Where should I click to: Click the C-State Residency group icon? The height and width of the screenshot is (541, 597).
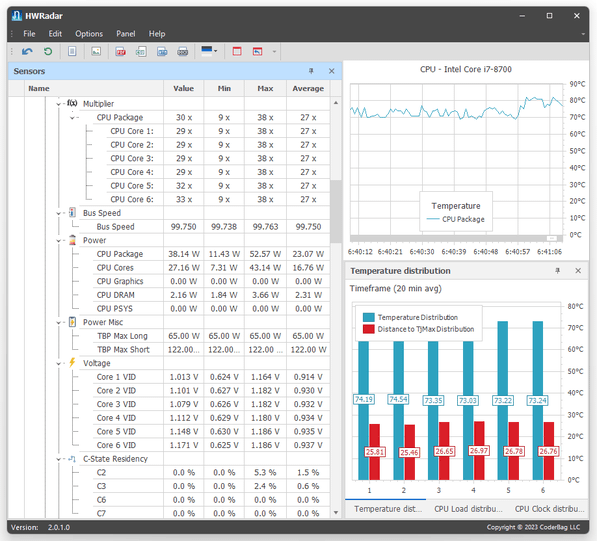point(72,459)
